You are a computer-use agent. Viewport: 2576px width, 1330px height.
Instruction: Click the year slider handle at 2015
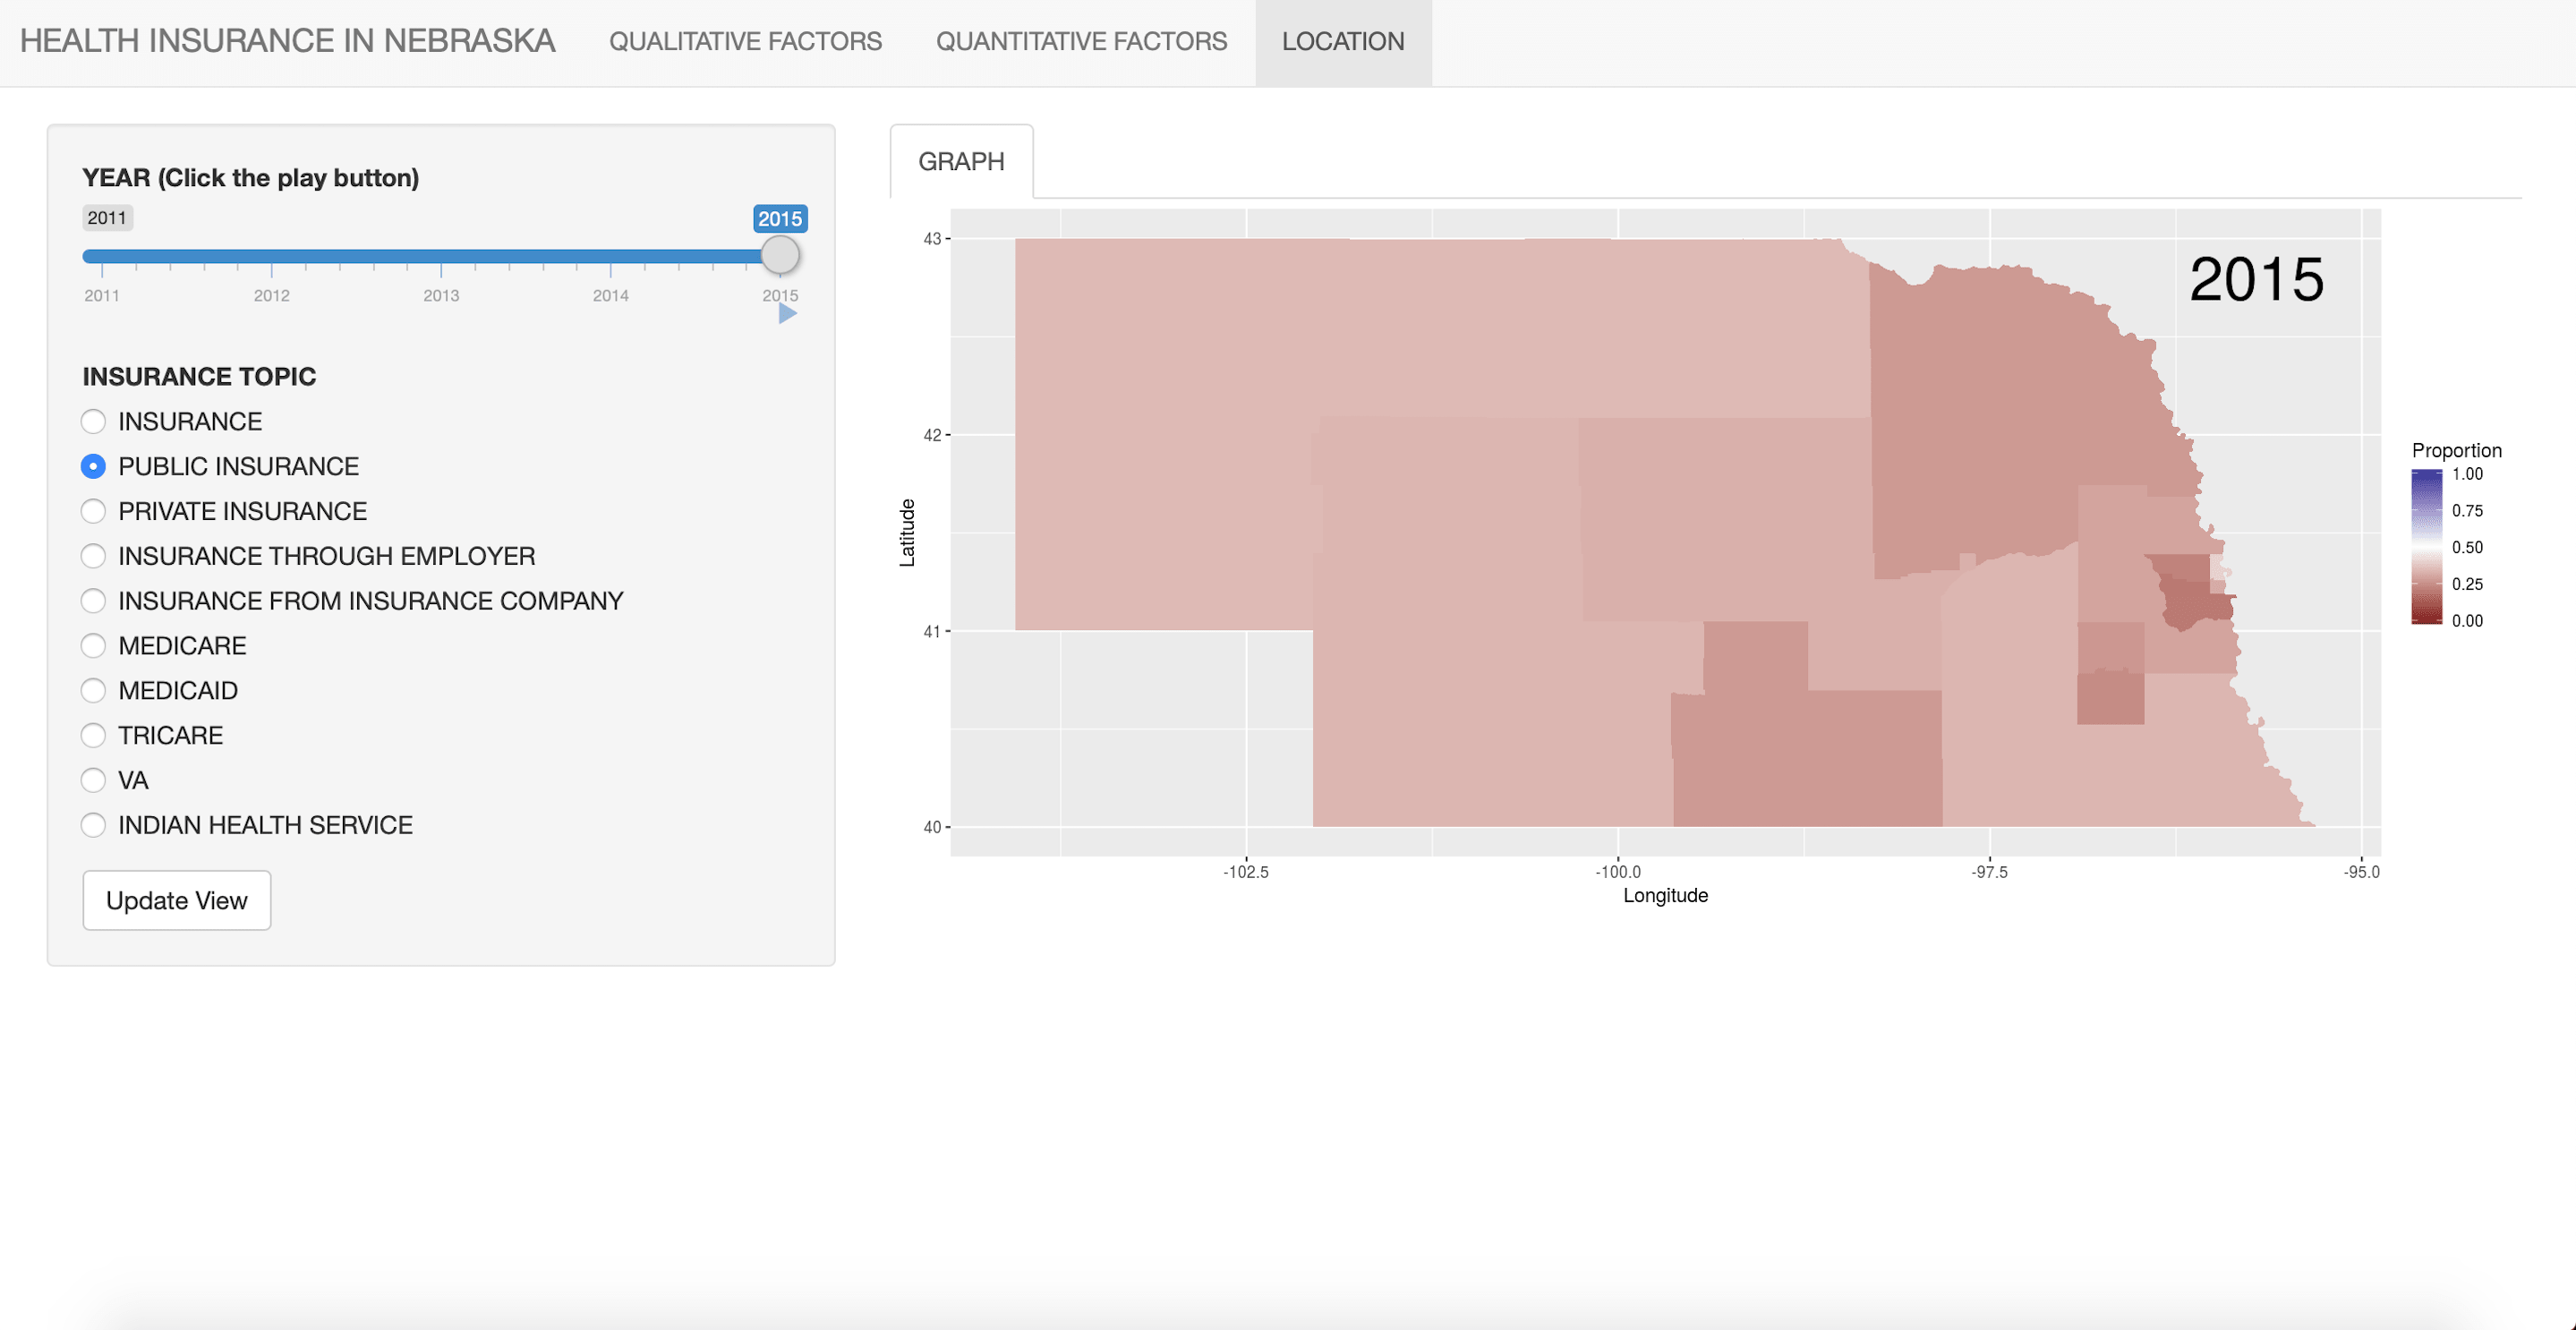click(780, 256)
